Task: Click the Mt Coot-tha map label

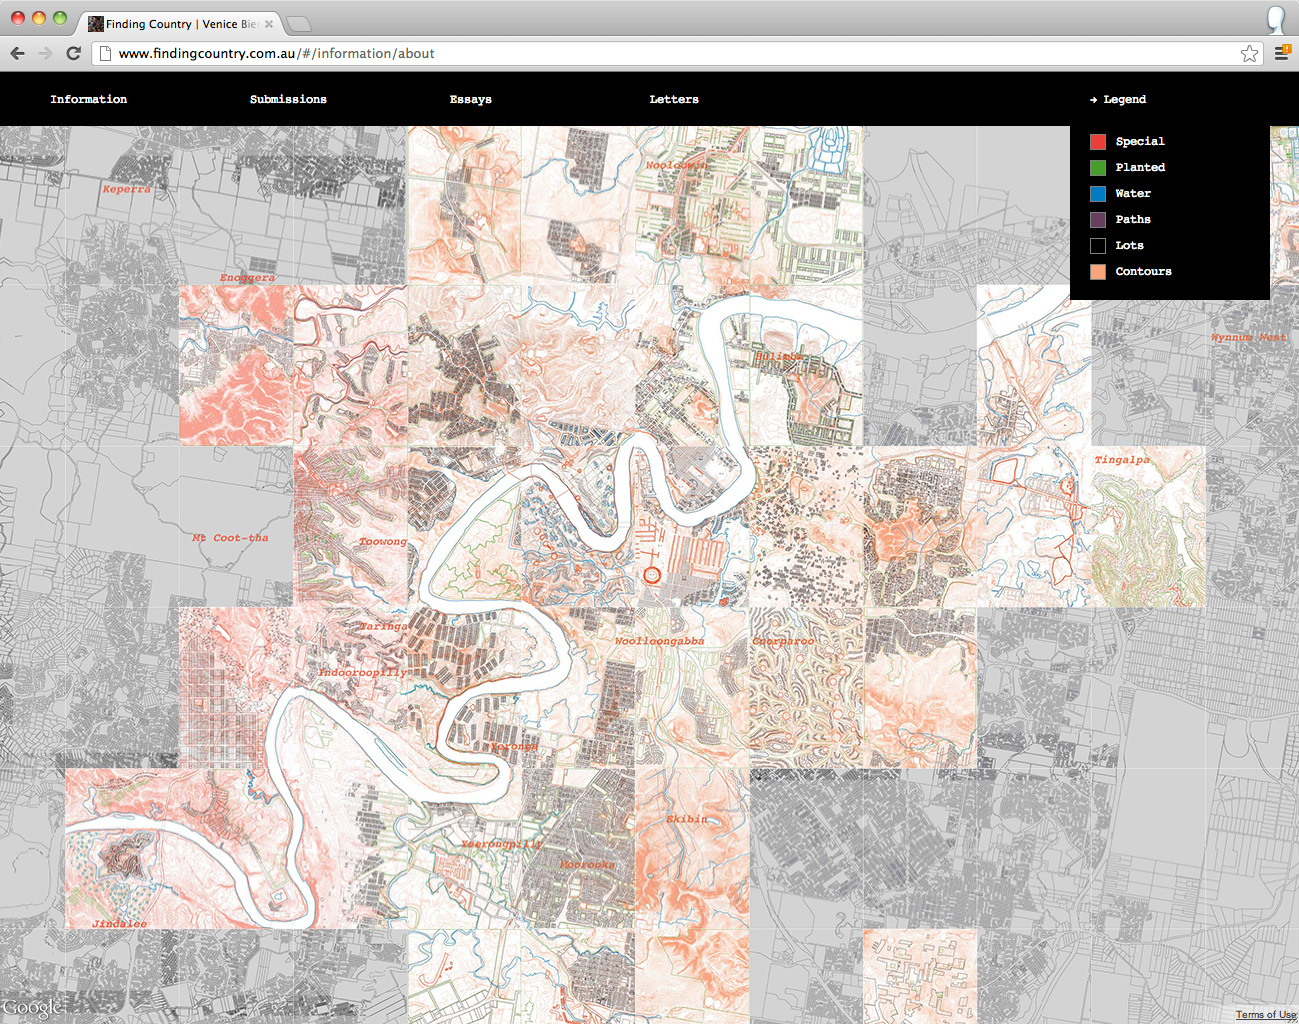Action: (230, 538)
